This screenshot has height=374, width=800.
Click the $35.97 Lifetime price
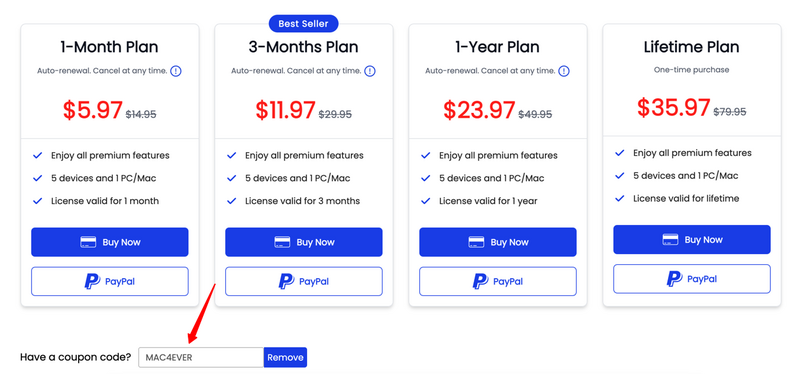click(673, 108)
